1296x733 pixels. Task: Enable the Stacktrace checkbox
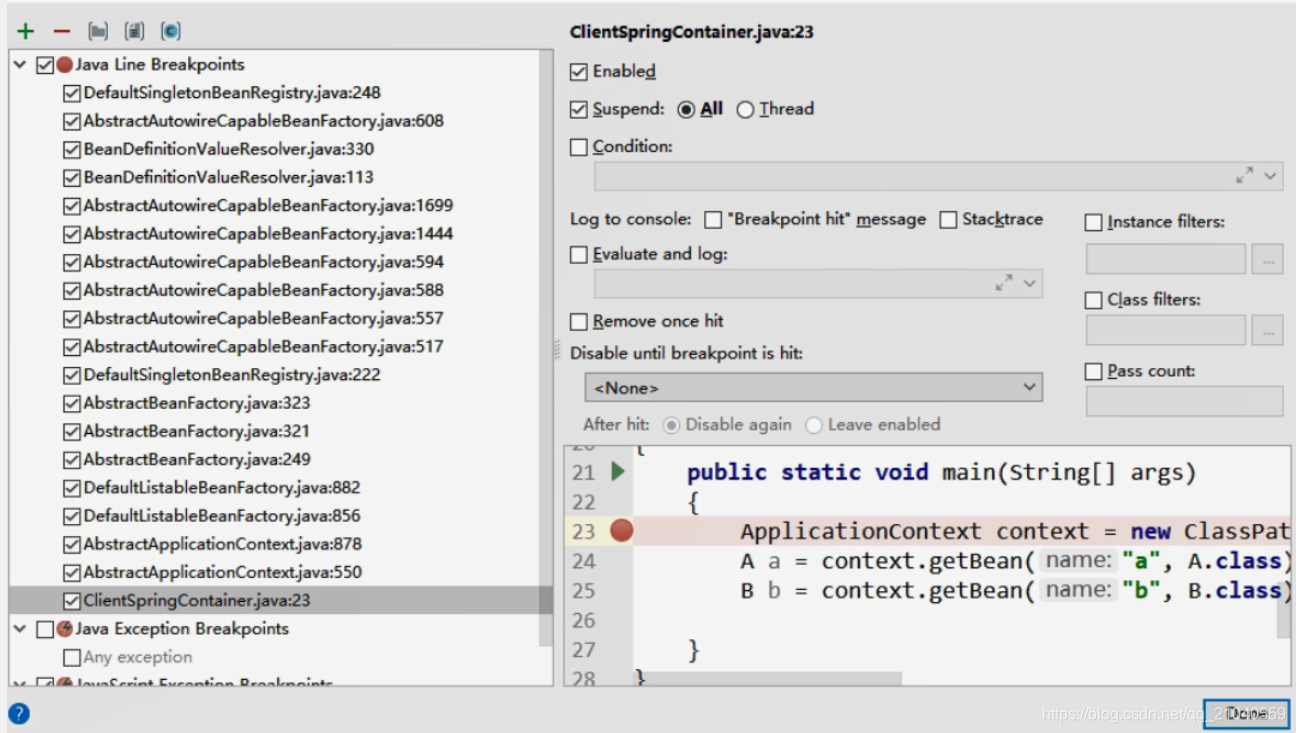coord(948,220)
